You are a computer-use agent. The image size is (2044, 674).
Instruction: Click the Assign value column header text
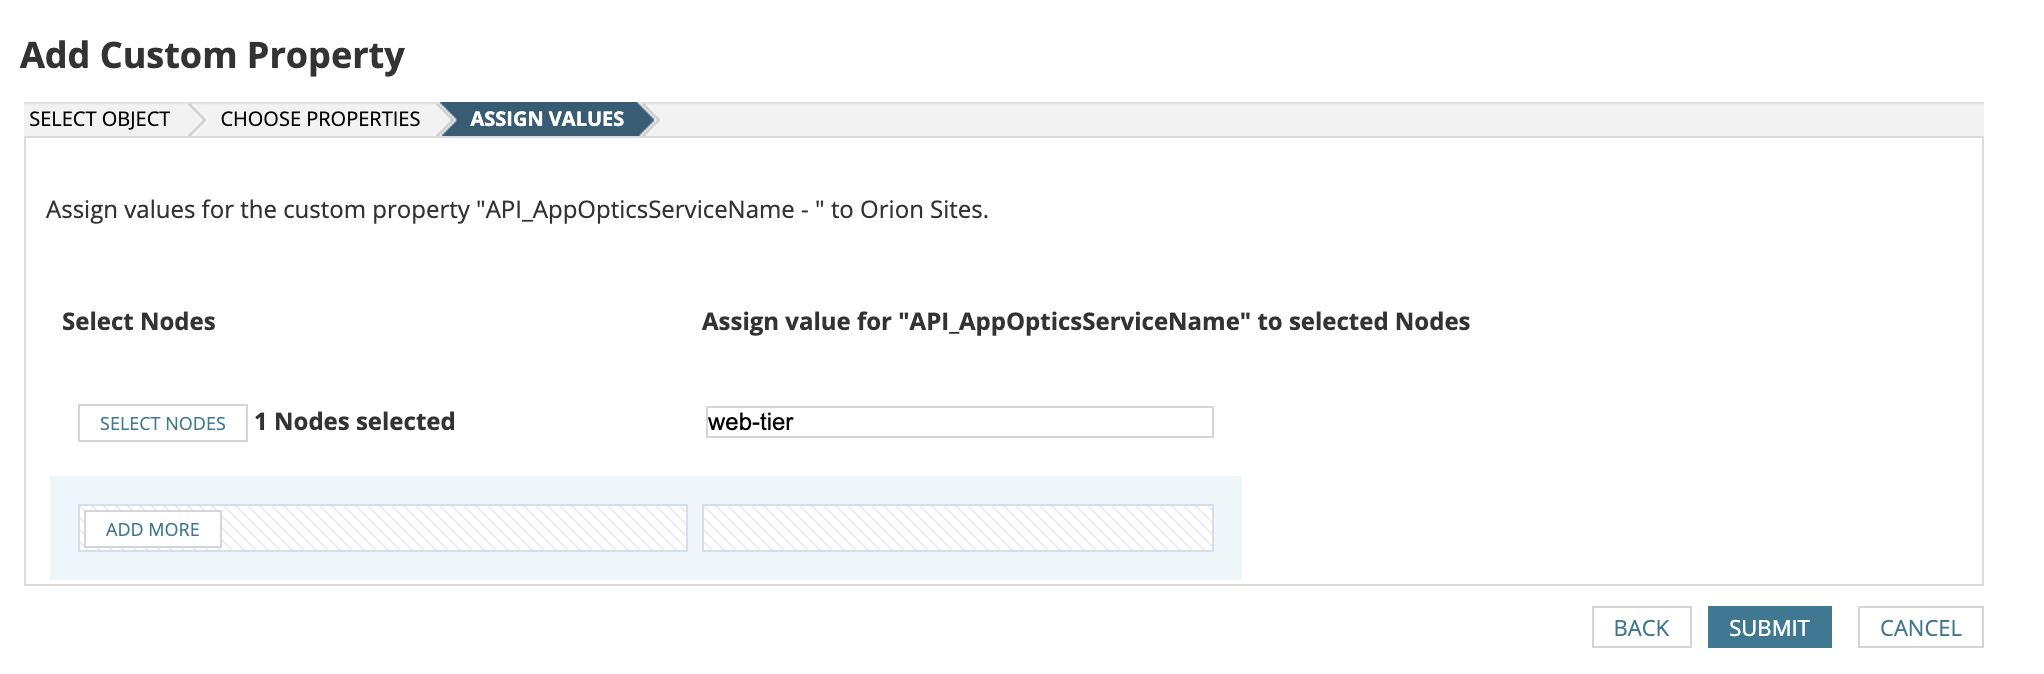click(x=1085, y=322)
